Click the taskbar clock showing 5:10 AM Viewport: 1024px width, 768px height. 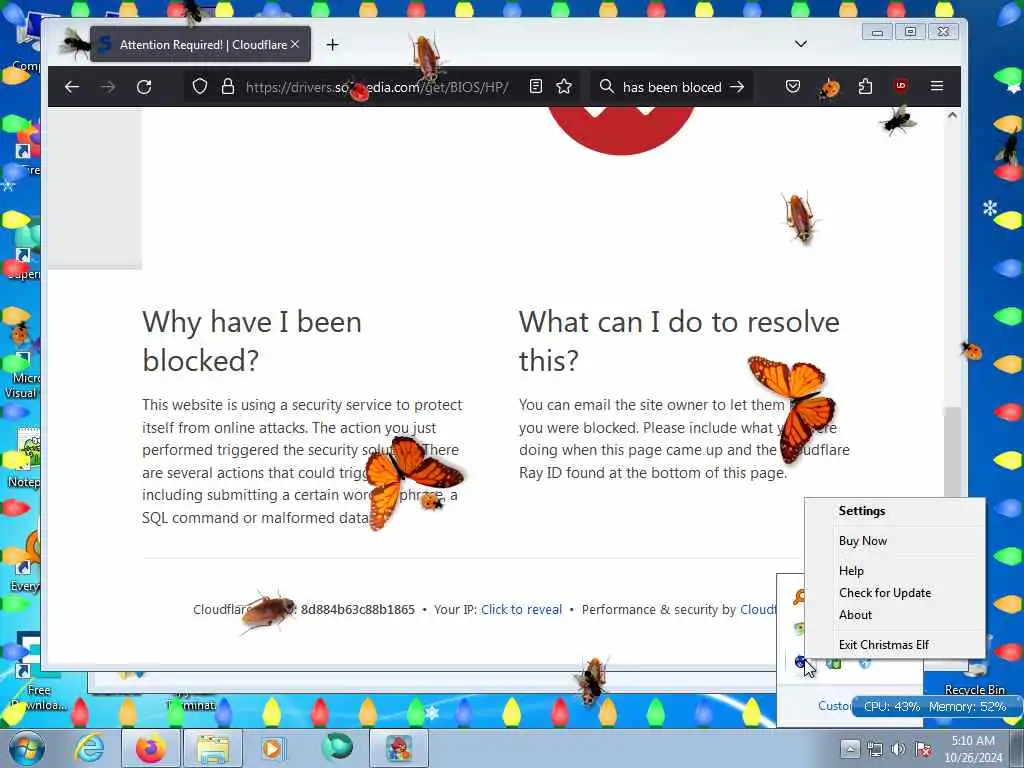[973, 748]
